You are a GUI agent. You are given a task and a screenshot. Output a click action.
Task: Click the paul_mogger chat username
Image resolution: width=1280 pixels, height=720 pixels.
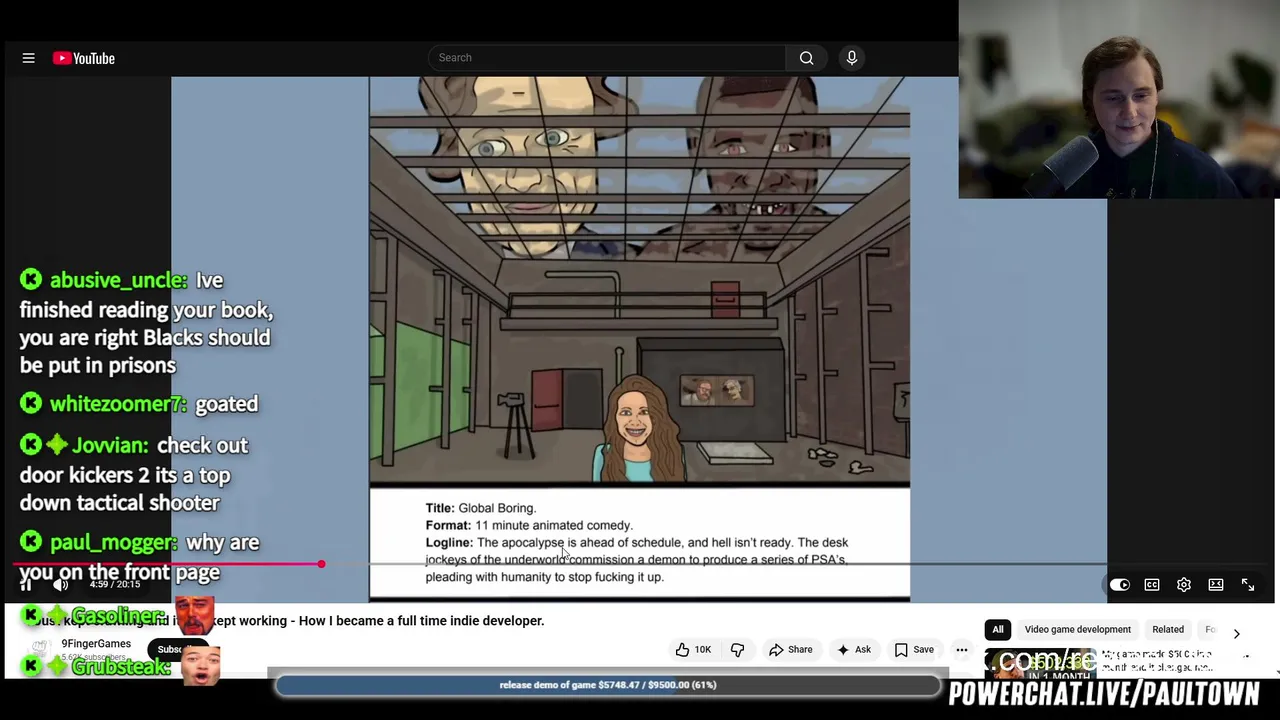point(114,542)
